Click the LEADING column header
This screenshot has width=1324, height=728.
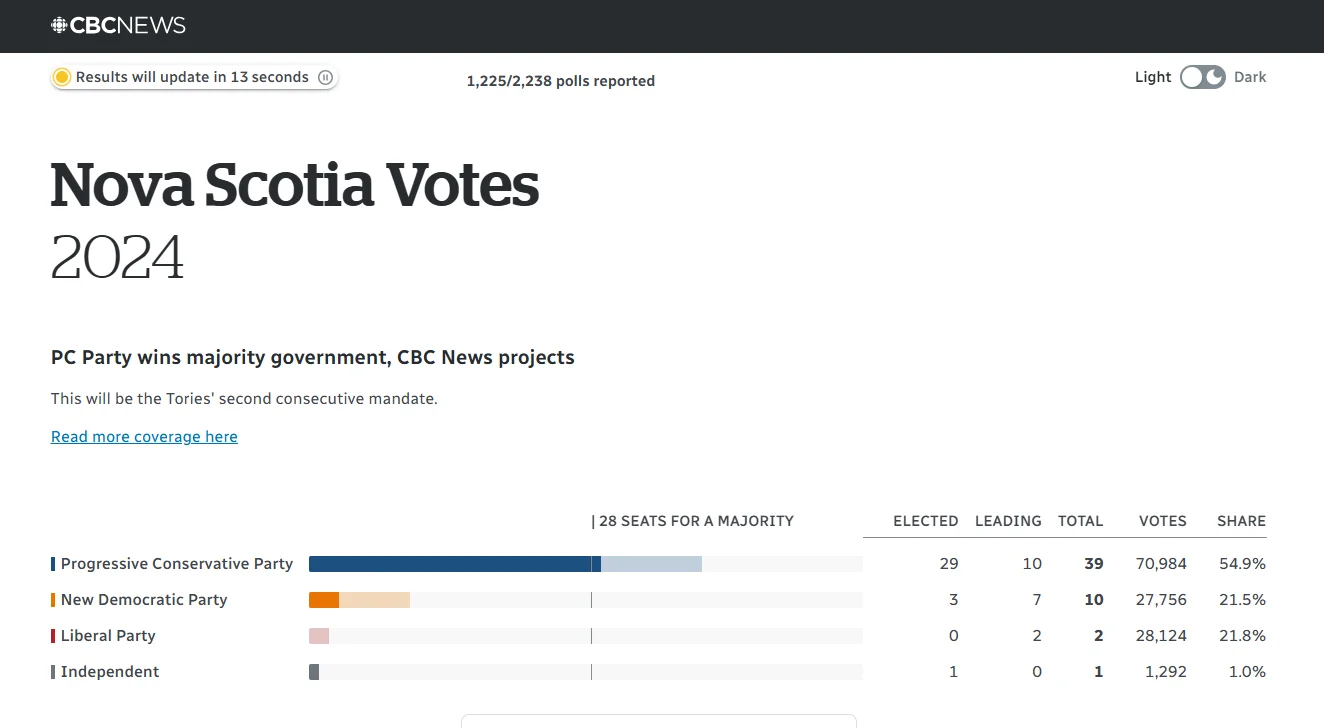(x=1008, y=521)
